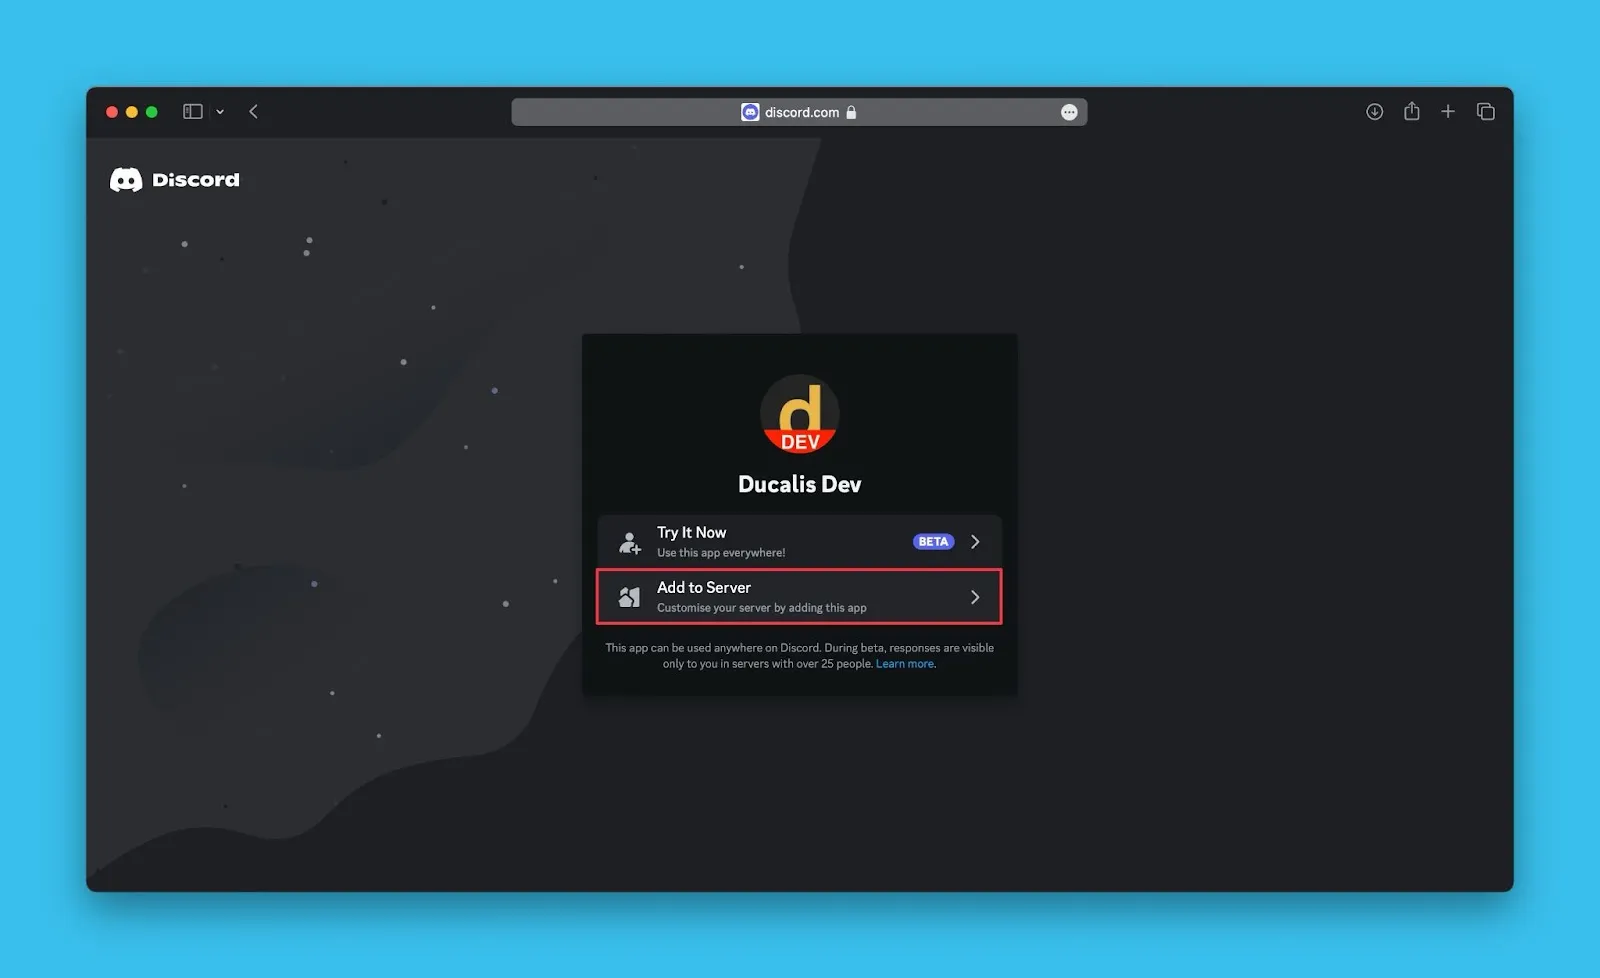
Task: Go back using the browser back arrow
Action: click(254, 112)
